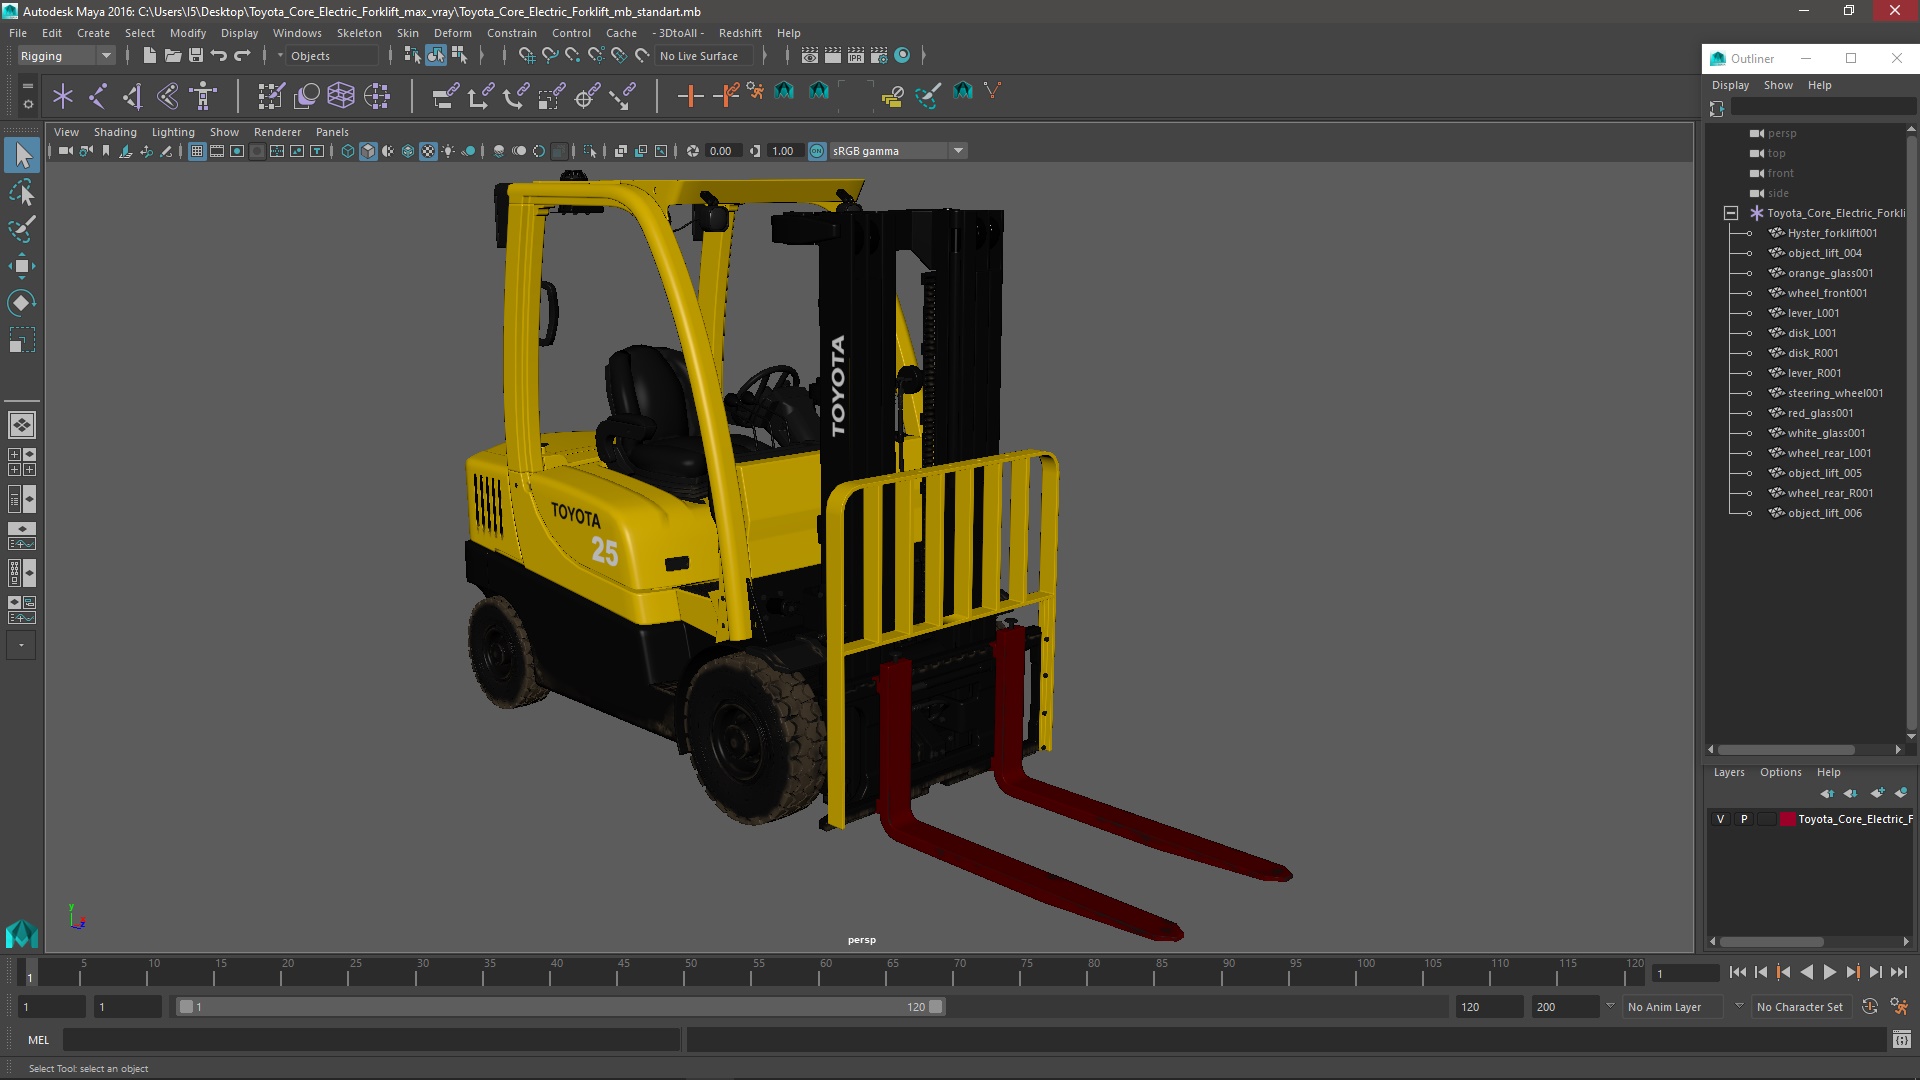Select wheel_front001 in the Outliner

pos(1827,293)
